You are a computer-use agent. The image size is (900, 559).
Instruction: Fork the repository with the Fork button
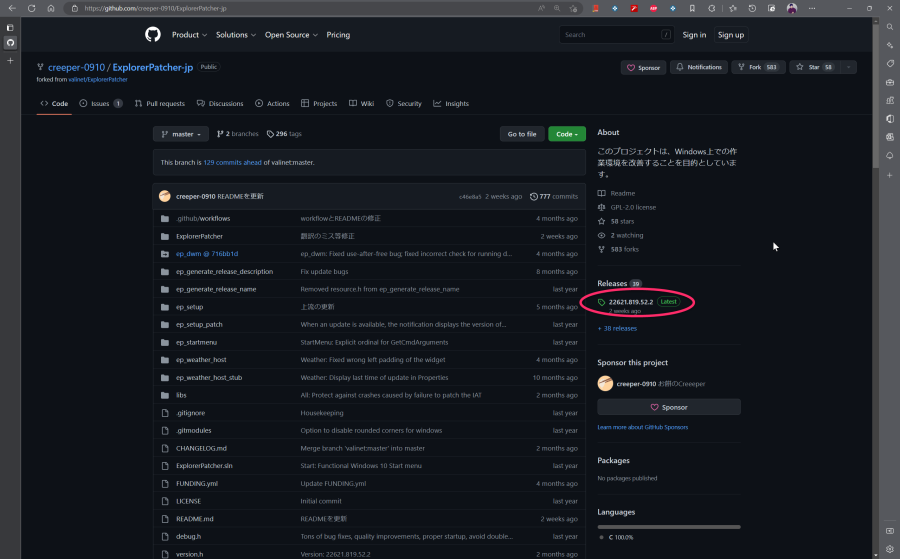click(758, 67)
